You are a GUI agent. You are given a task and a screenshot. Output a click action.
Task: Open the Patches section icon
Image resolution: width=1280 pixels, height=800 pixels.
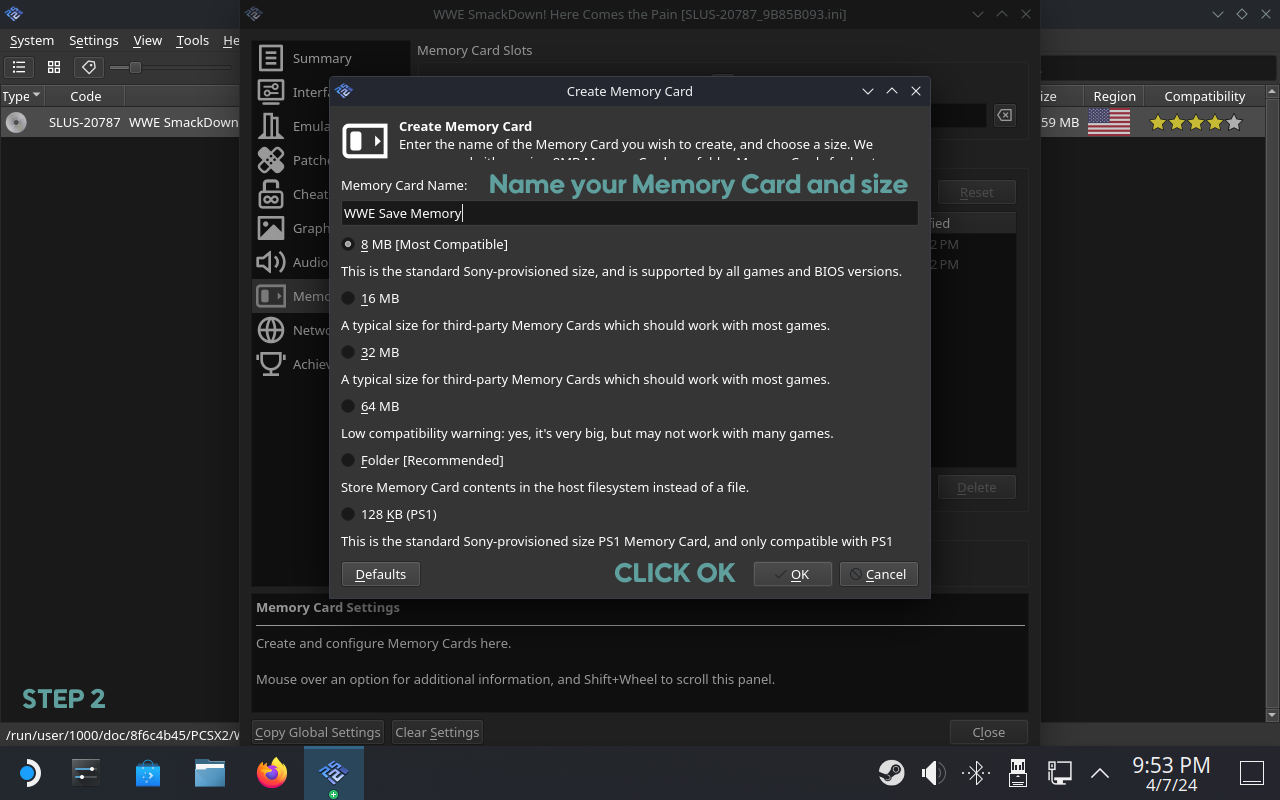[270, 160]
